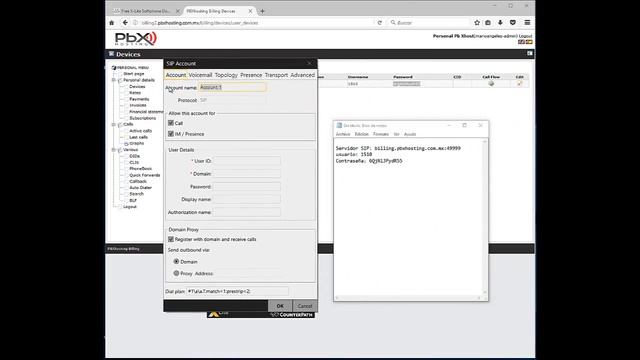This screenshot has width=640, height=360.
Task: Open Start page in the personal menu
Action: pos(134,74)
